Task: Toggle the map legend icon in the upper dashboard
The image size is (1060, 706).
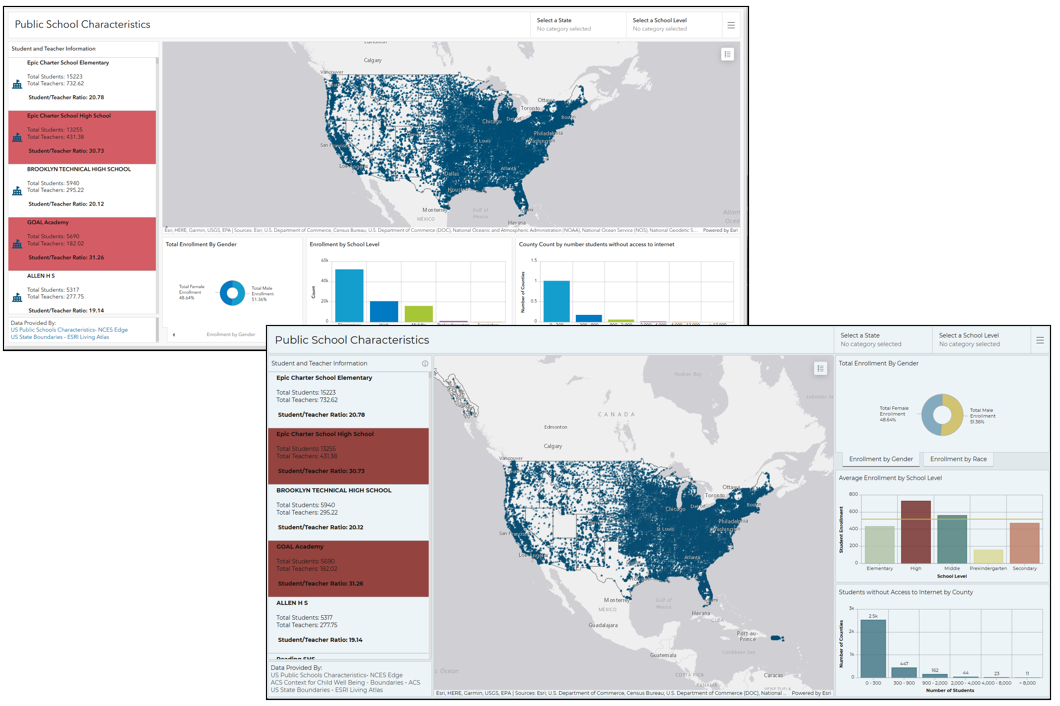Action: pos(727,54)
